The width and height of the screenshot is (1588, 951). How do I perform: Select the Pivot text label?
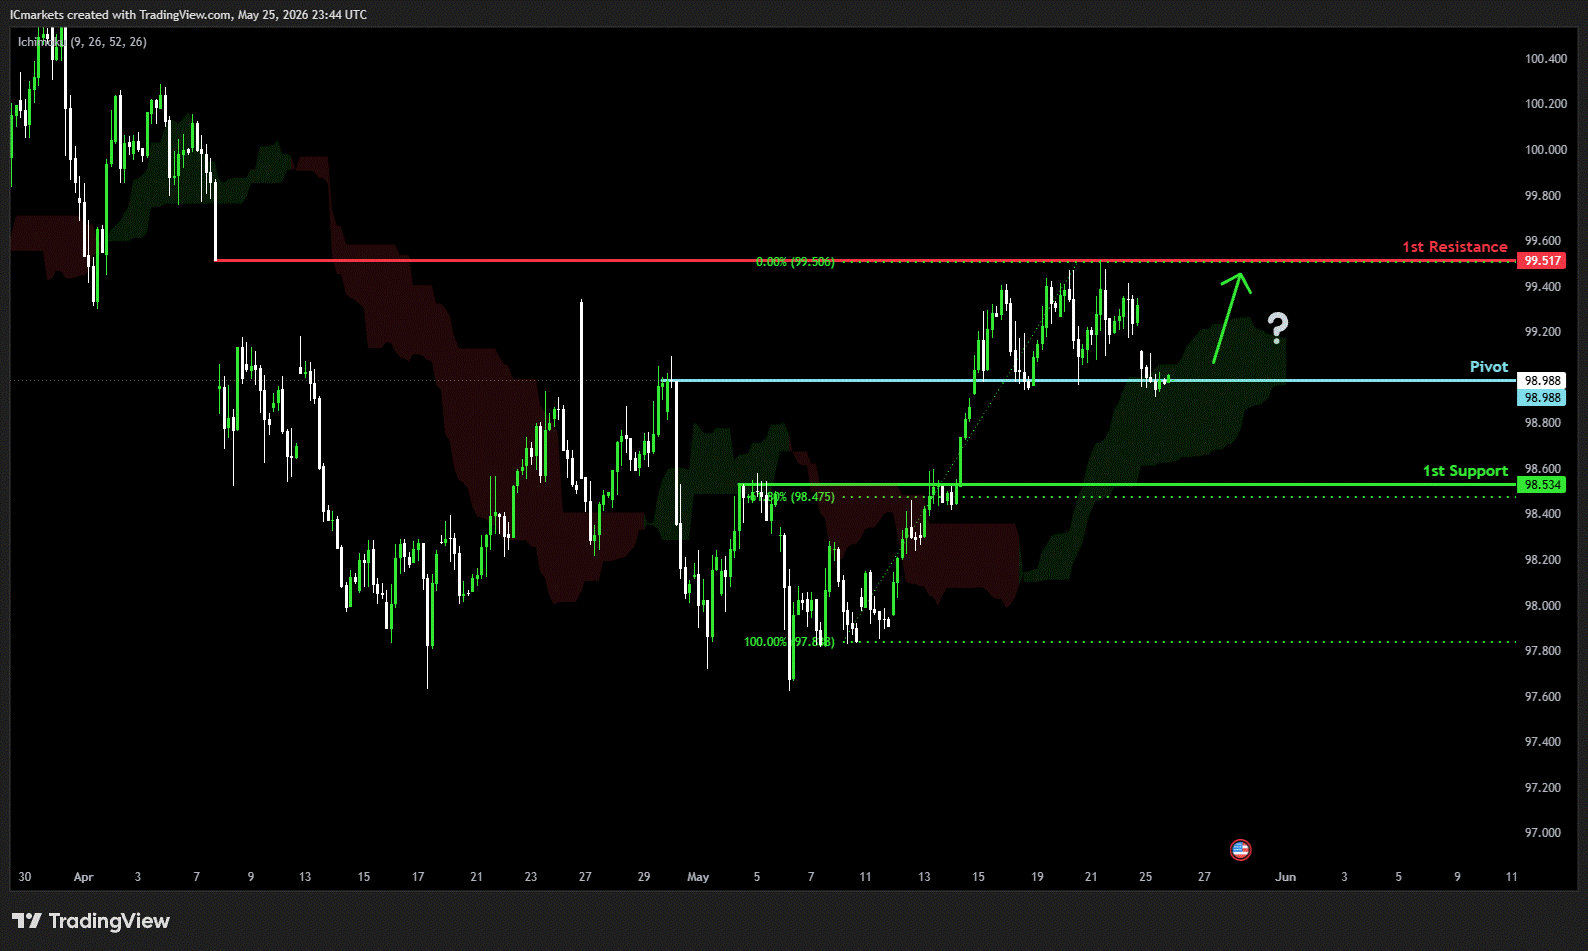(1488, 367)
